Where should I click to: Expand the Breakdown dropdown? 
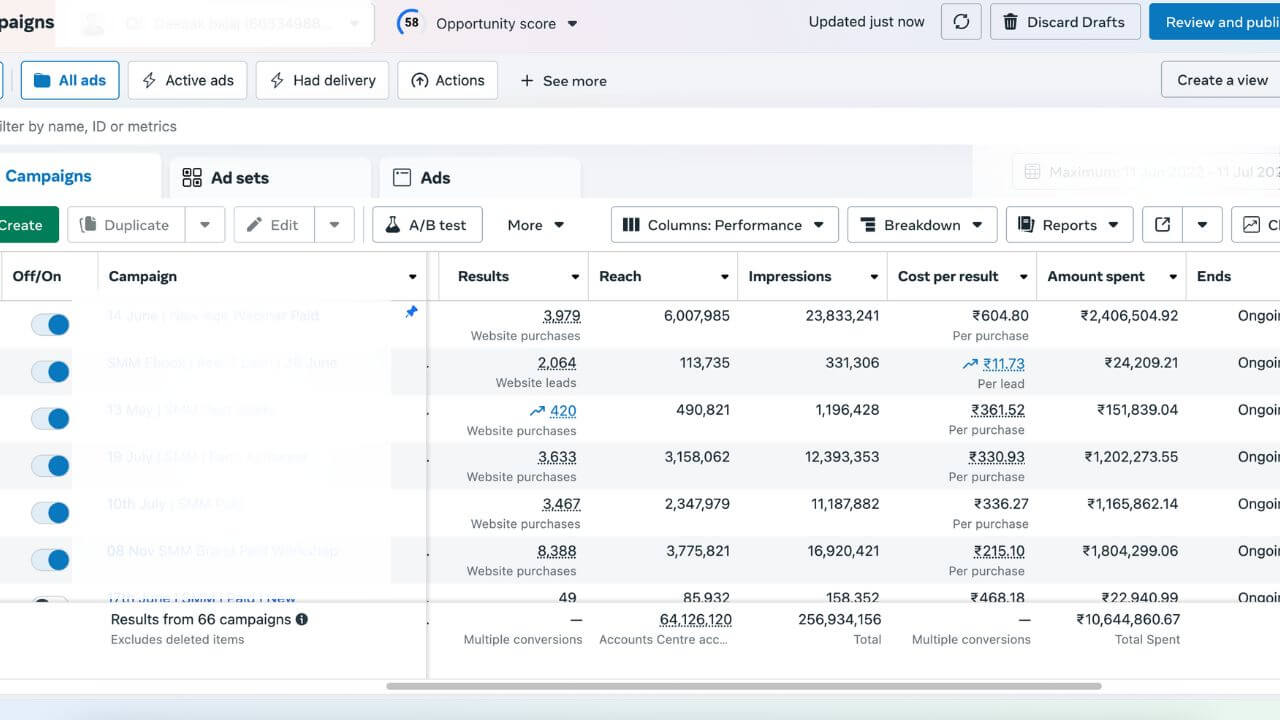click(x=921, y=225)
